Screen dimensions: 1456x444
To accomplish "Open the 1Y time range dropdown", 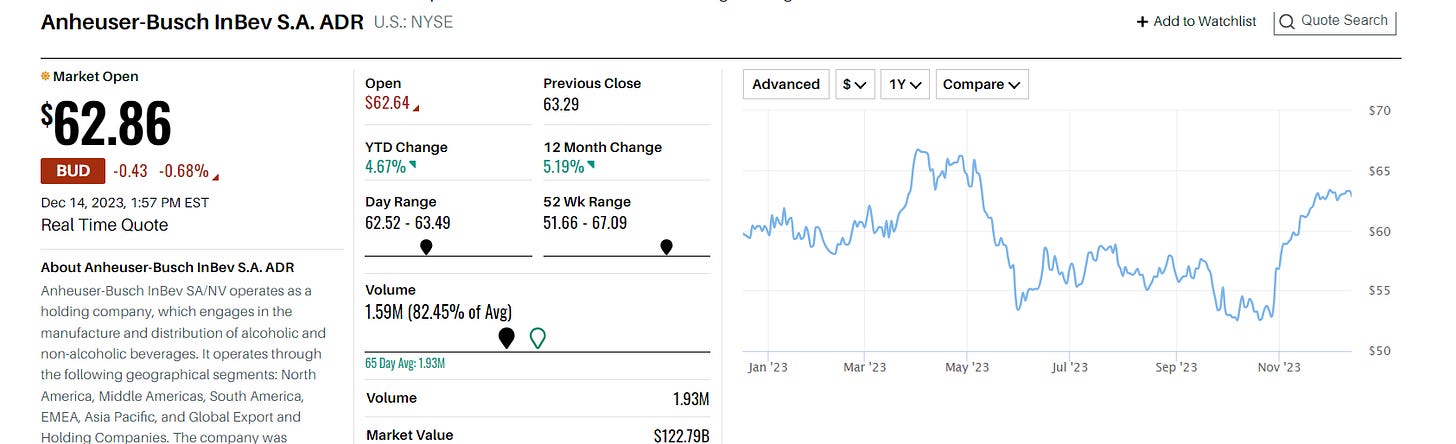I will [906, 84].
